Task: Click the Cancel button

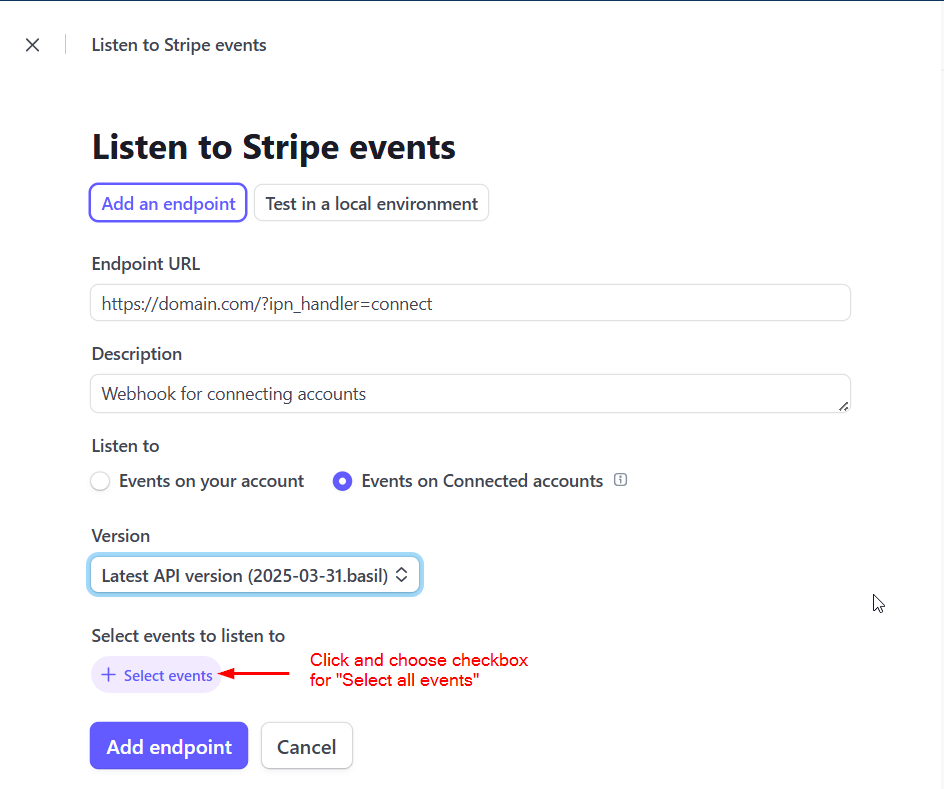Action: pos(306,746)
